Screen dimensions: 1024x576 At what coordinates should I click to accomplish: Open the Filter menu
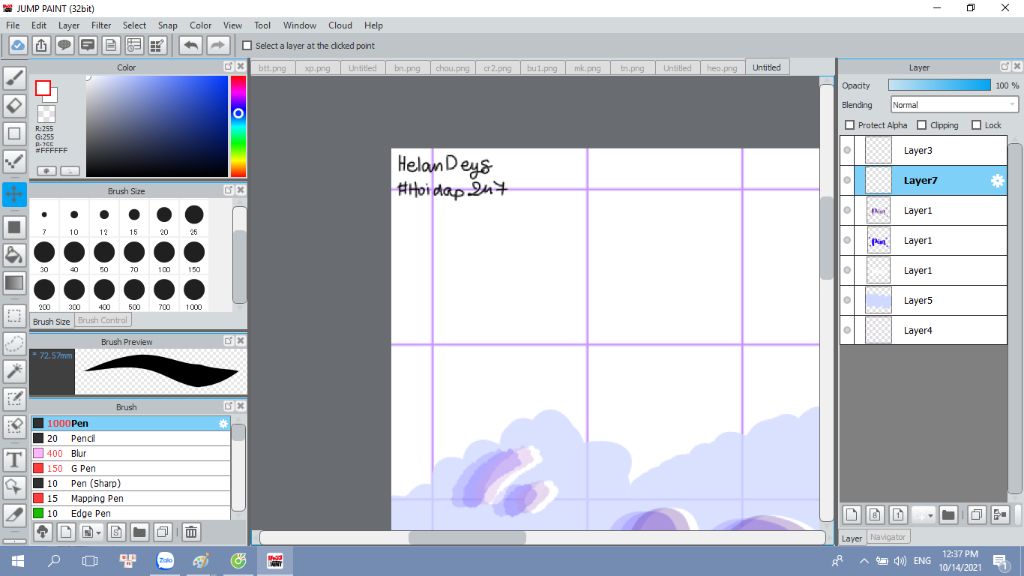(101, 25)
